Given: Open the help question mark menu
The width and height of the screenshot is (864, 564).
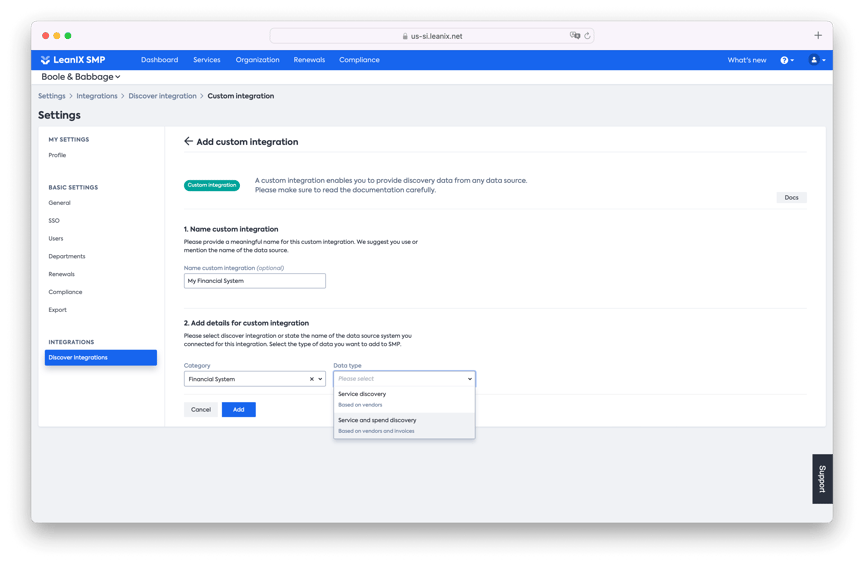Looking at the screenshot, I should (787, 60).
